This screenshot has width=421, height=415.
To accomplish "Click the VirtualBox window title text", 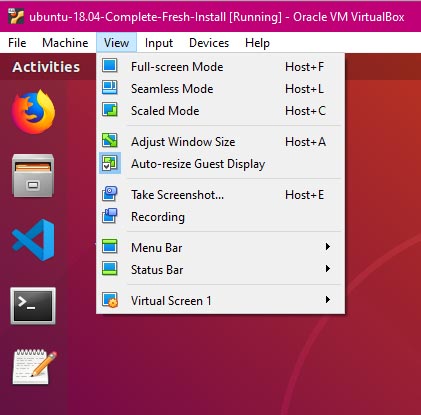I will pos(217,17).
